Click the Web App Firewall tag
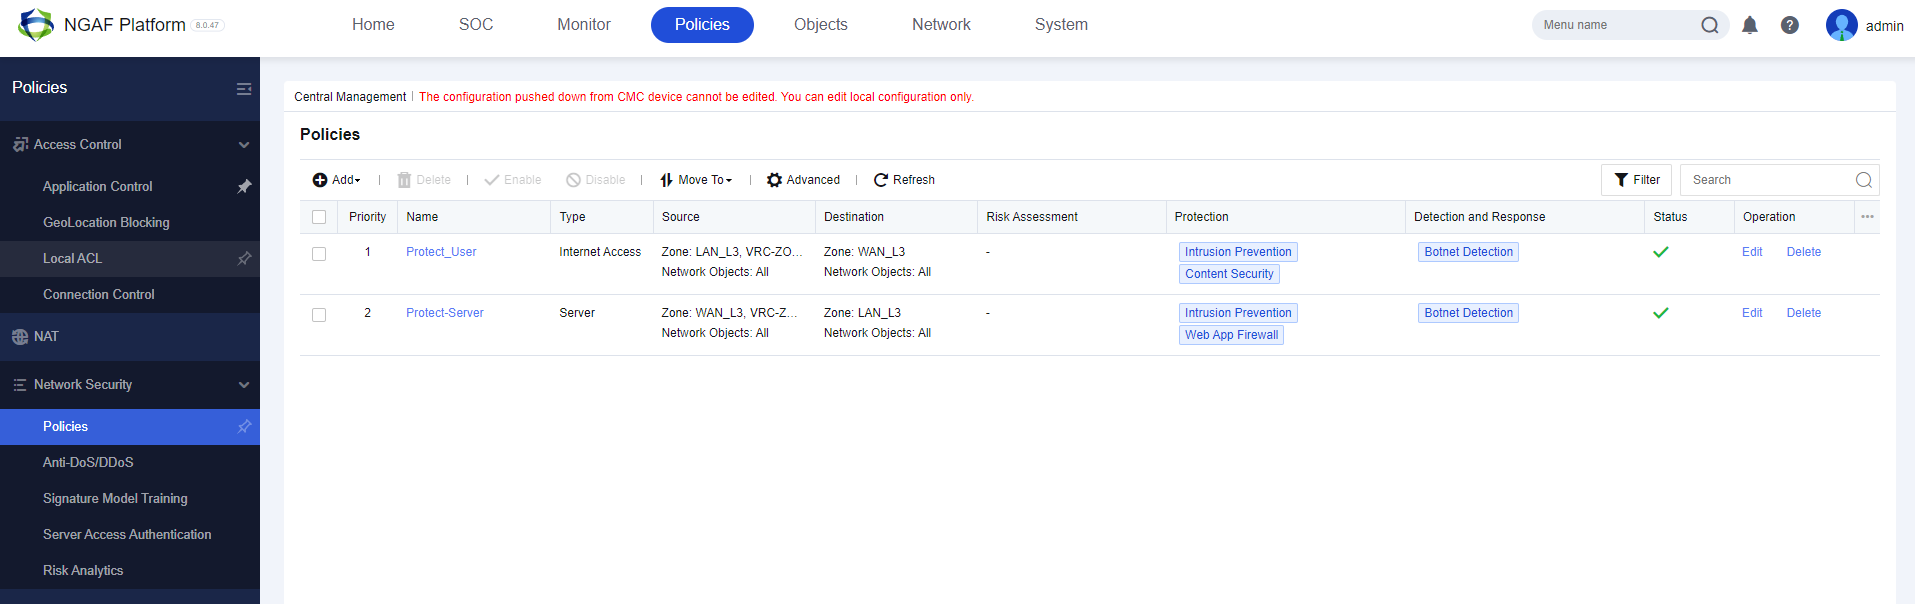The image size is (1915, 604). tap(1231, 335)
